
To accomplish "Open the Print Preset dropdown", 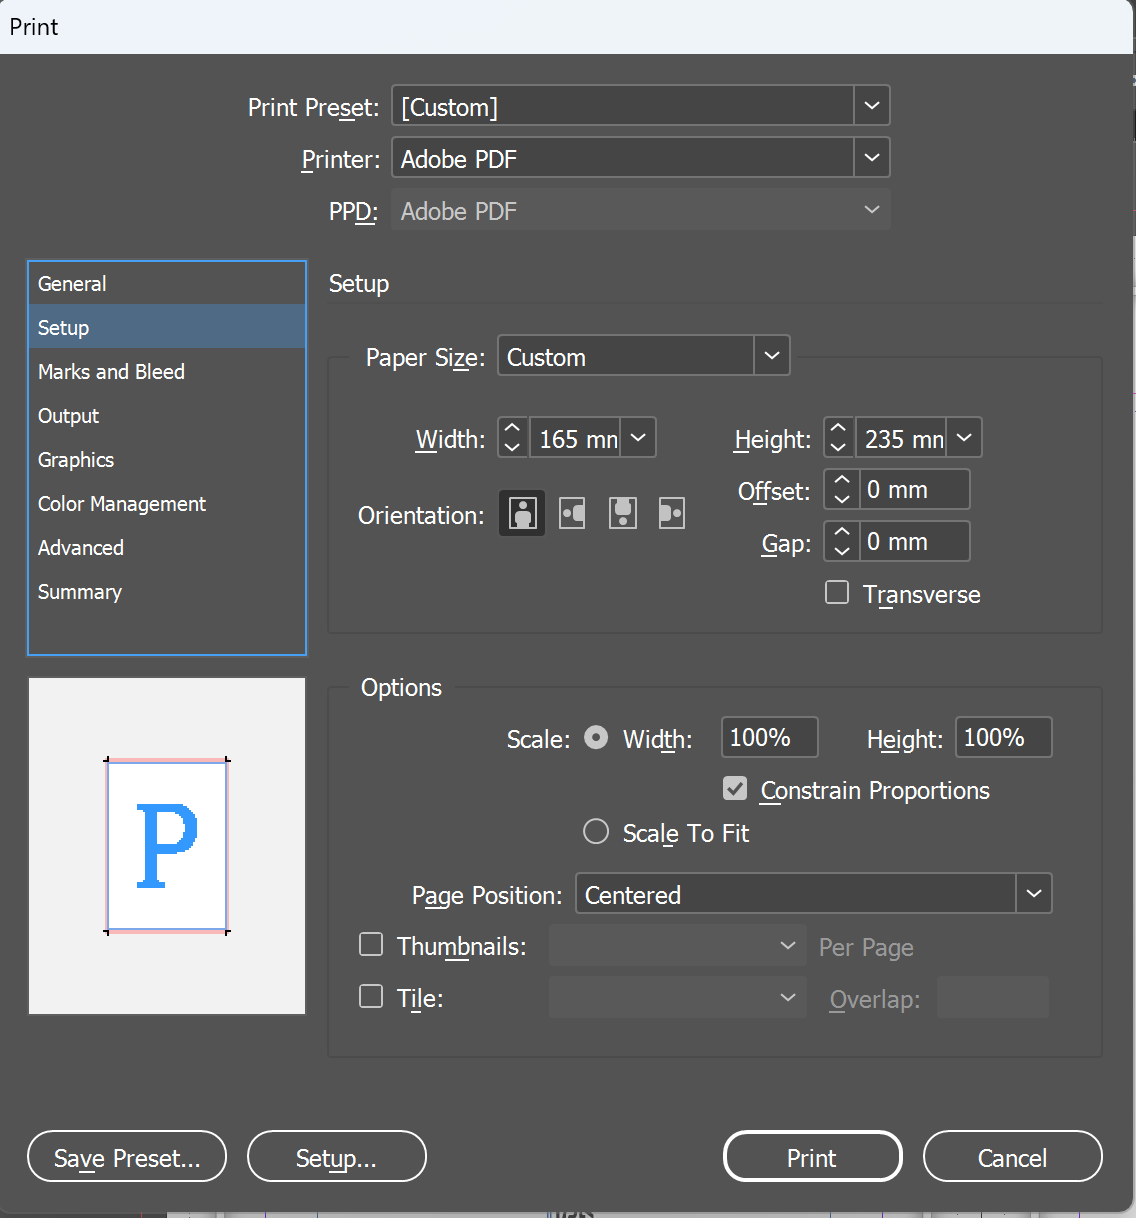I will point(871,106).
